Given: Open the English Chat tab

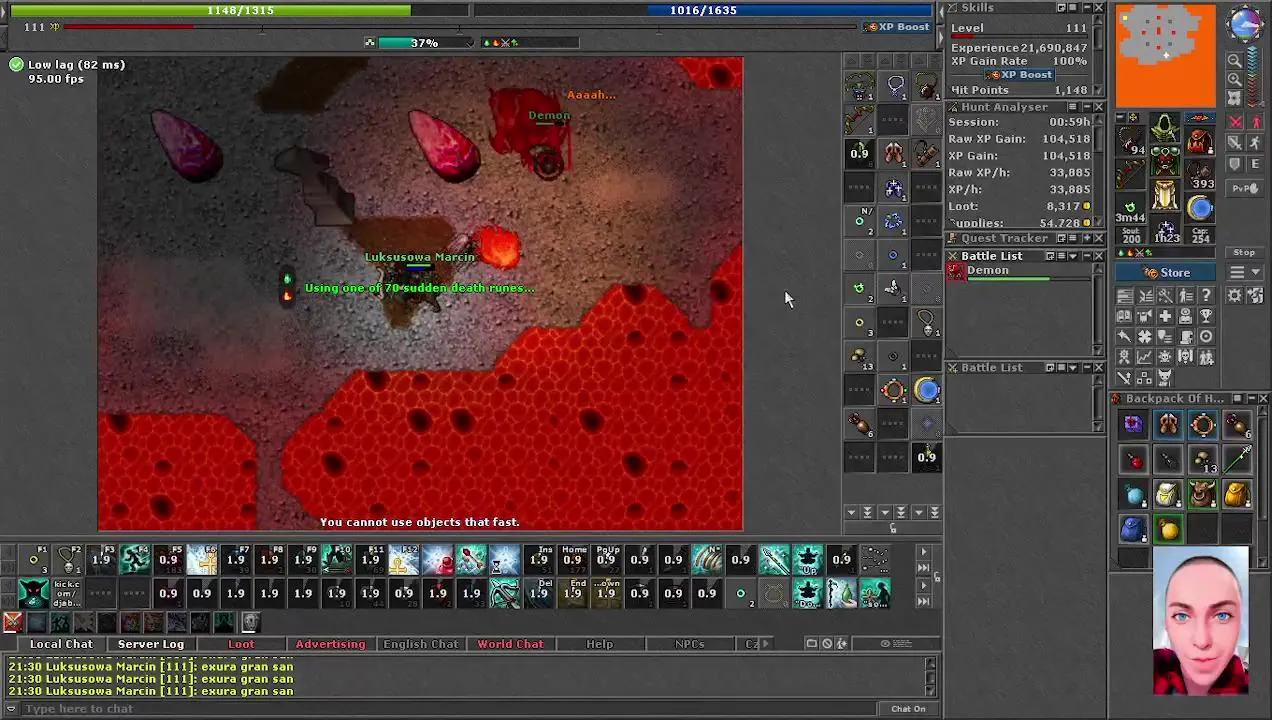Looking at the screenshot, I should click(x=420, y=644).
